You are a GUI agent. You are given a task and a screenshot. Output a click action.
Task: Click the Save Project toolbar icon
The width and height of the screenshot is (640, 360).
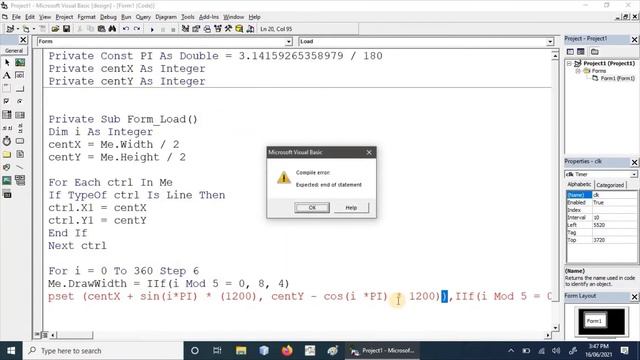click(66, 29)
